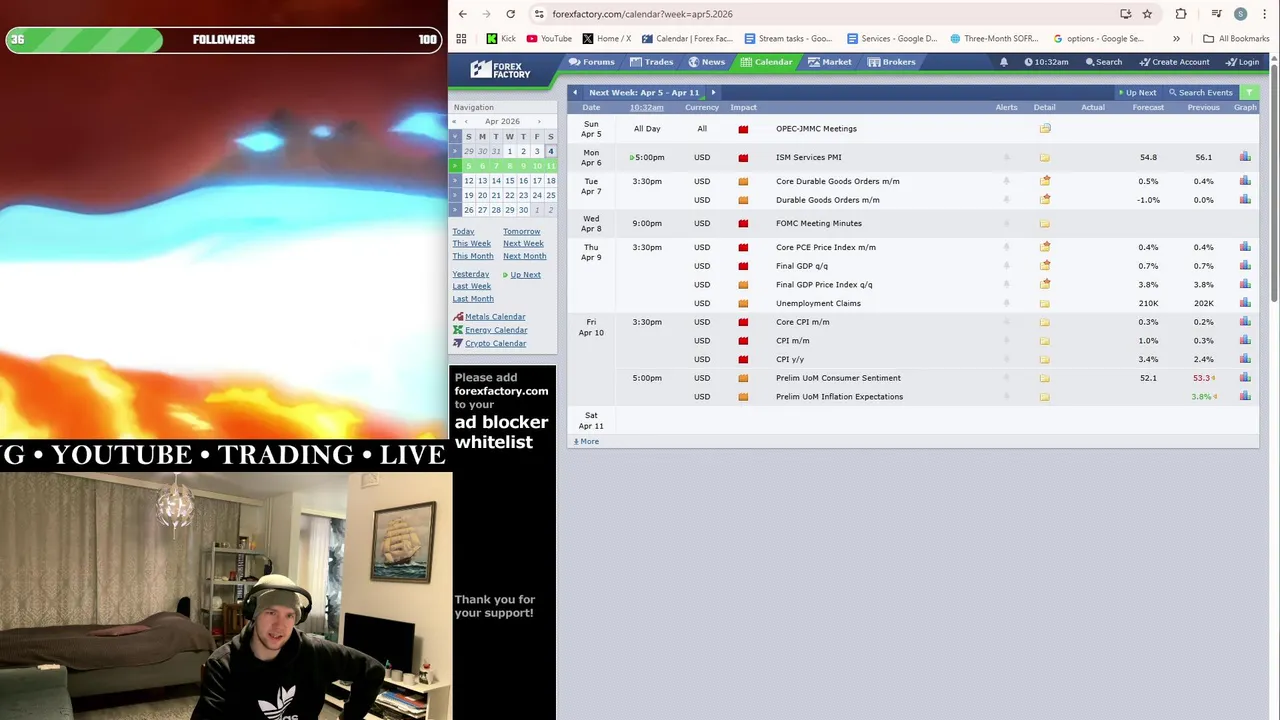
Task: Toggle alert bell for Prelim UoM Consumer Sentiment
Action: pos(1006,378)
